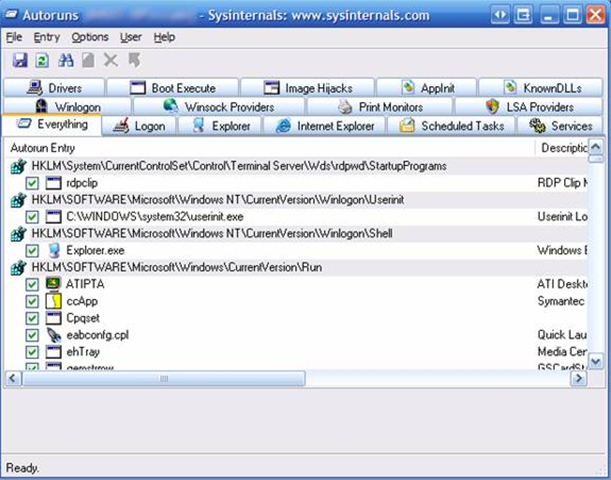Open the Options menu

pyautogui.click(x=90, y=37)
